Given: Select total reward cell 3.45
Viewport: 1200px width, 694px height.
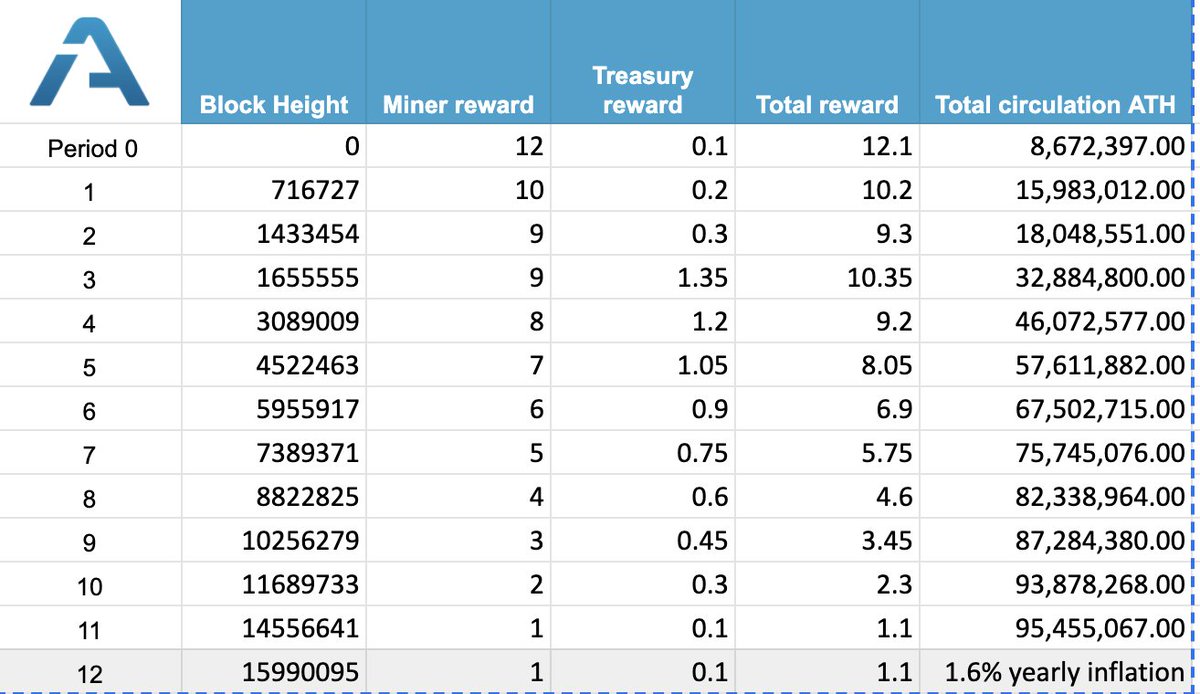Looking at the screenshot, I should (x=827, y=542).
